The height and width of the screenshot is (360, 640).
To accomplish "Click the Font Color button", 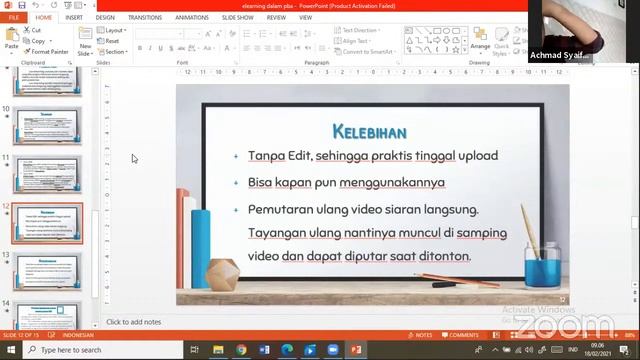I will point(227,48).
